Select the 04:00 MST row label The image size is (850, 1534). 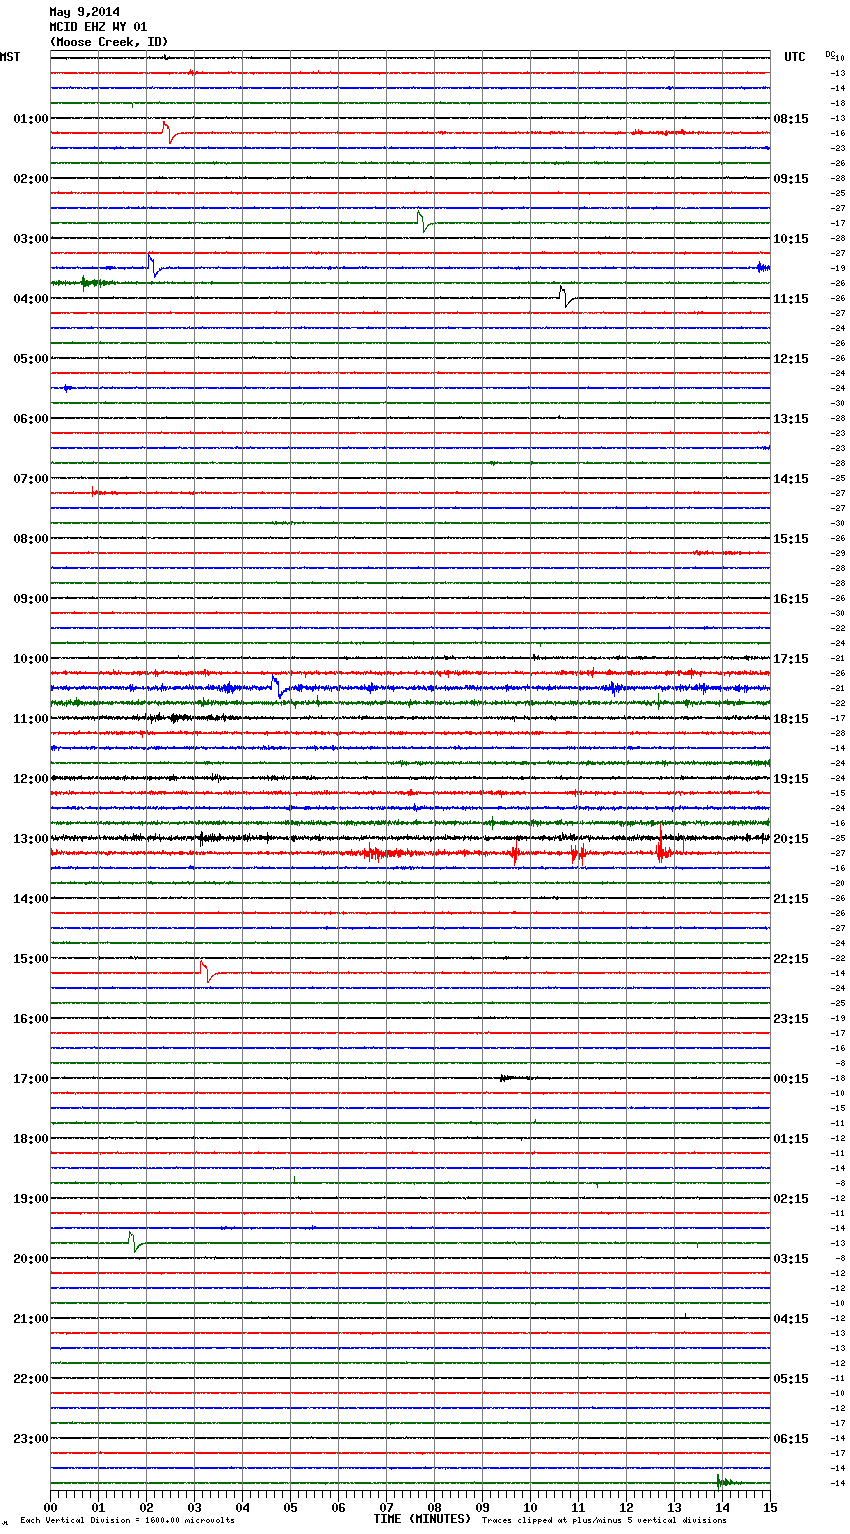point(31,298)
